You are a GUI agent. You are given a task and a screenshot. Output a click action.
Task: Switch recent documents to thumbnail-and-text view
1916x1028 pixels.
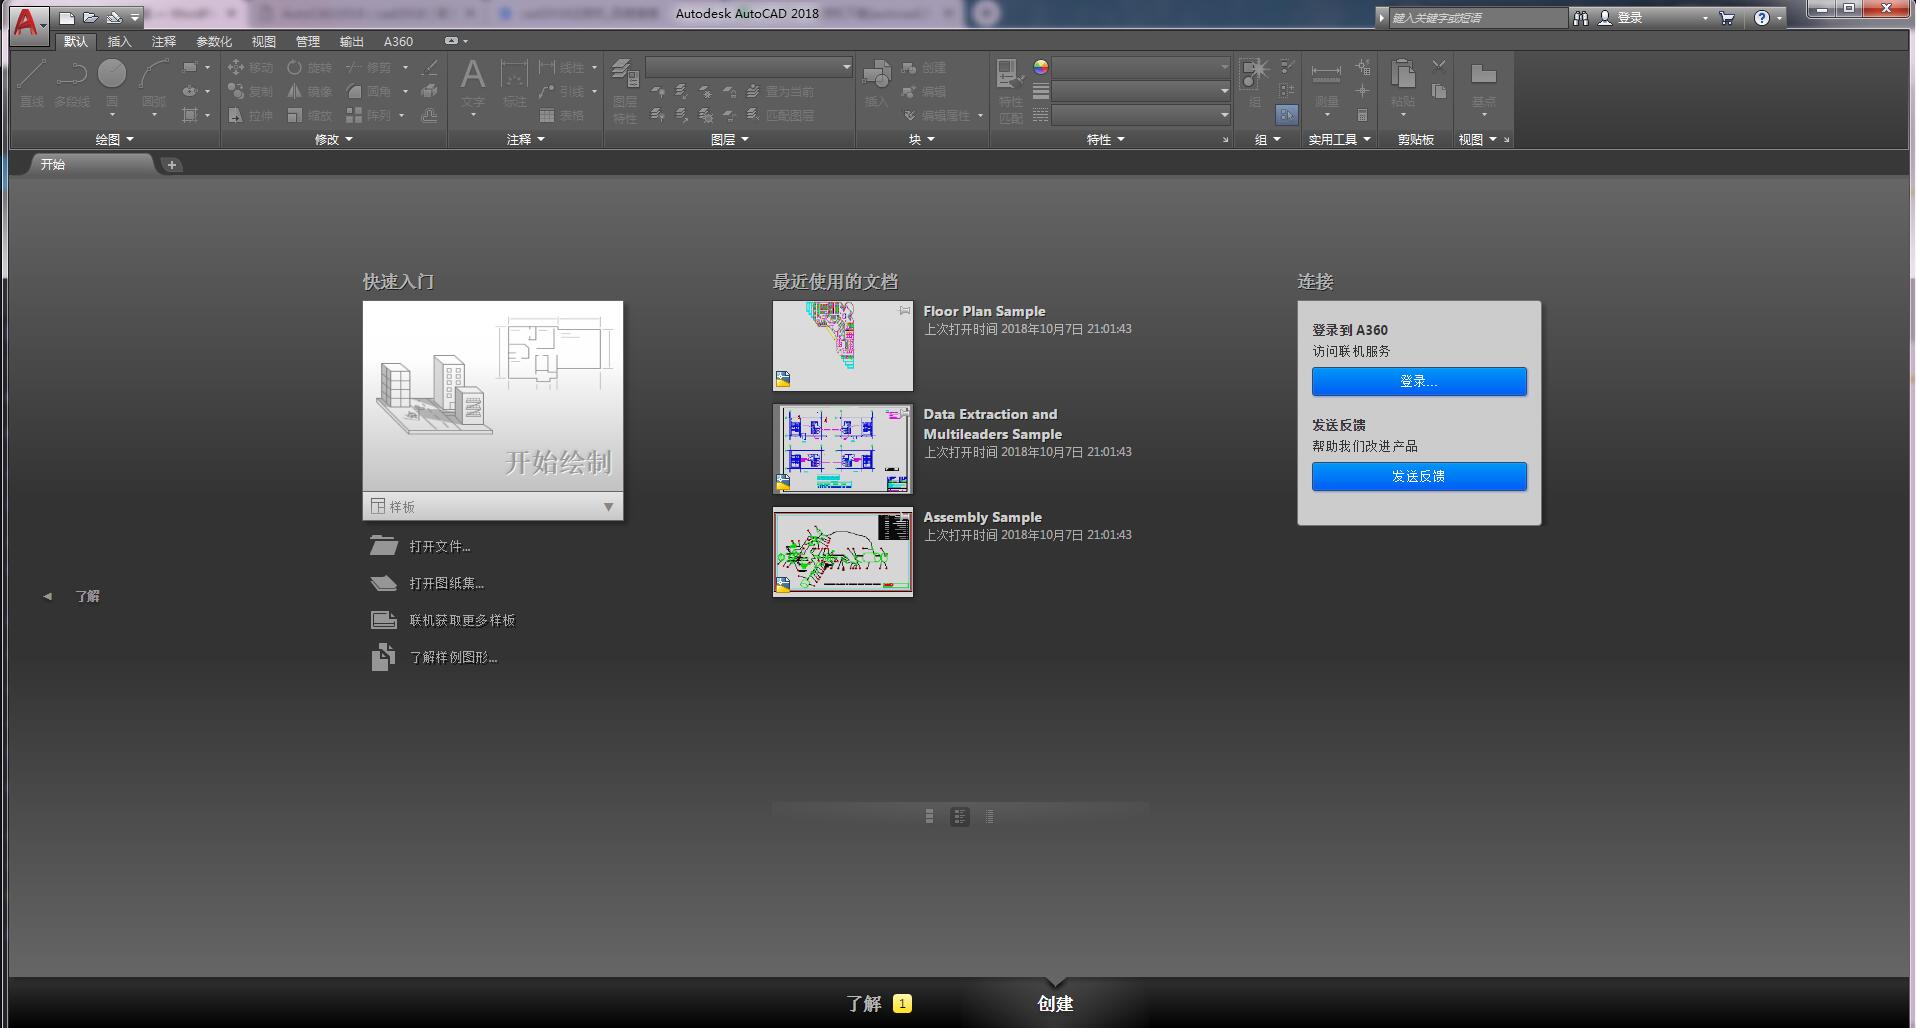point(960,817)
